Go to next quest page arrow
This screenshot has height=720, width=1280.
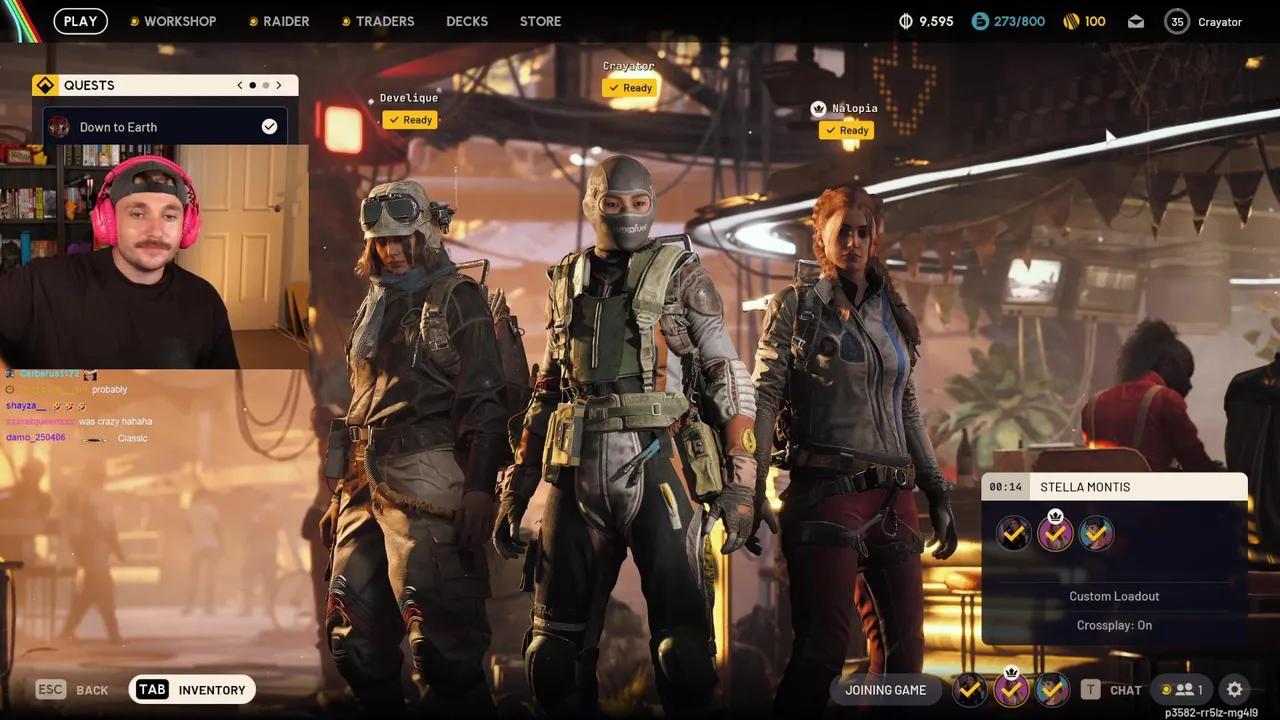(x=279, y=85)
